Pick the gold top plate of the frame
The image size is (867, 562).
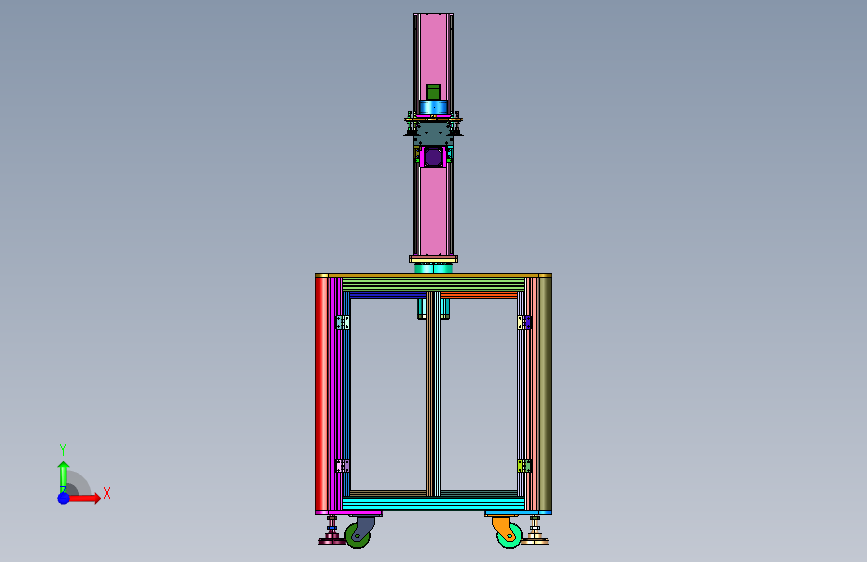[434, 275]
